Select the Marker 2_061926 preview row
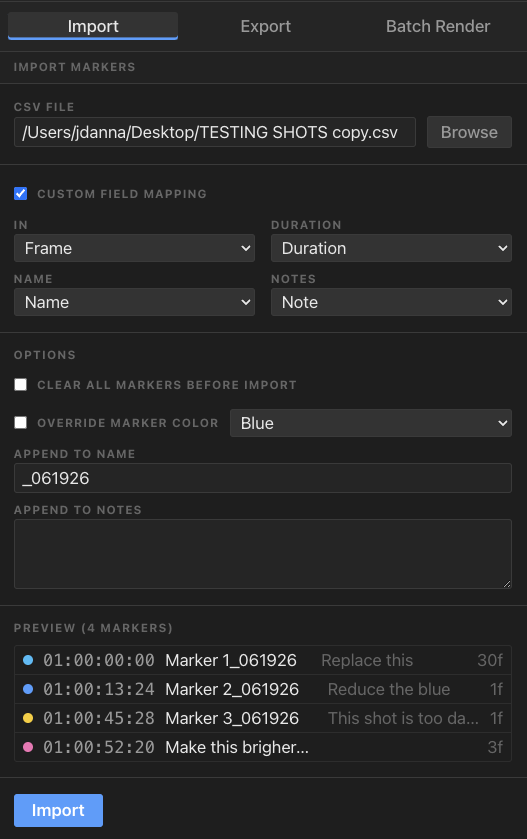527x839 pixels. click(x=263, y=689)
